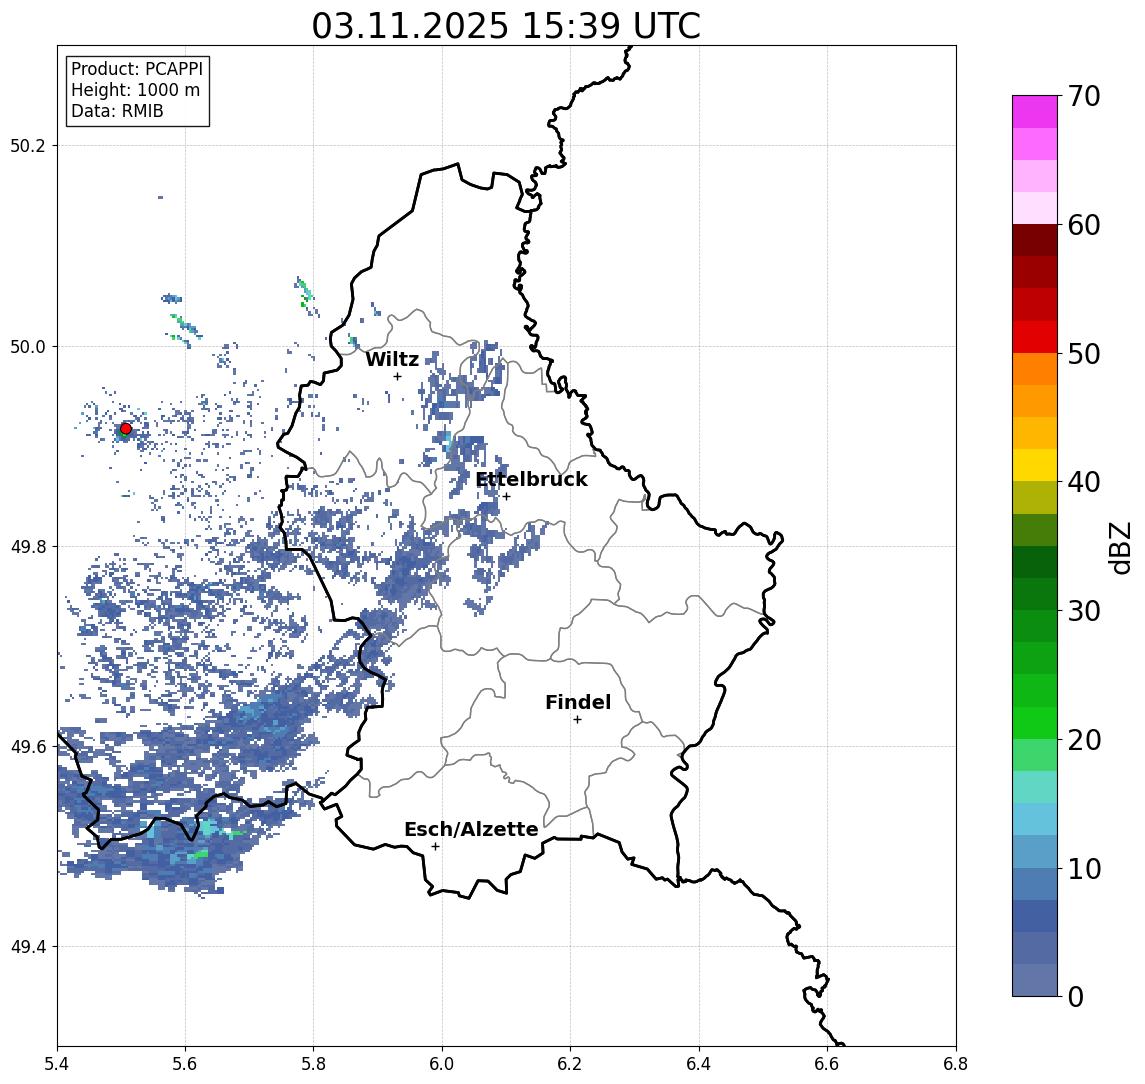Click the Ettelbruck city label

532,479
